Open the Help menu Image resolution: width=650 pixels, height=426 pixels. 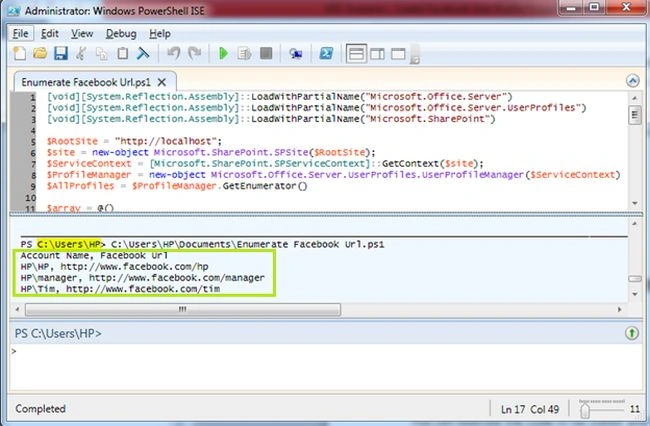[160, 34]
